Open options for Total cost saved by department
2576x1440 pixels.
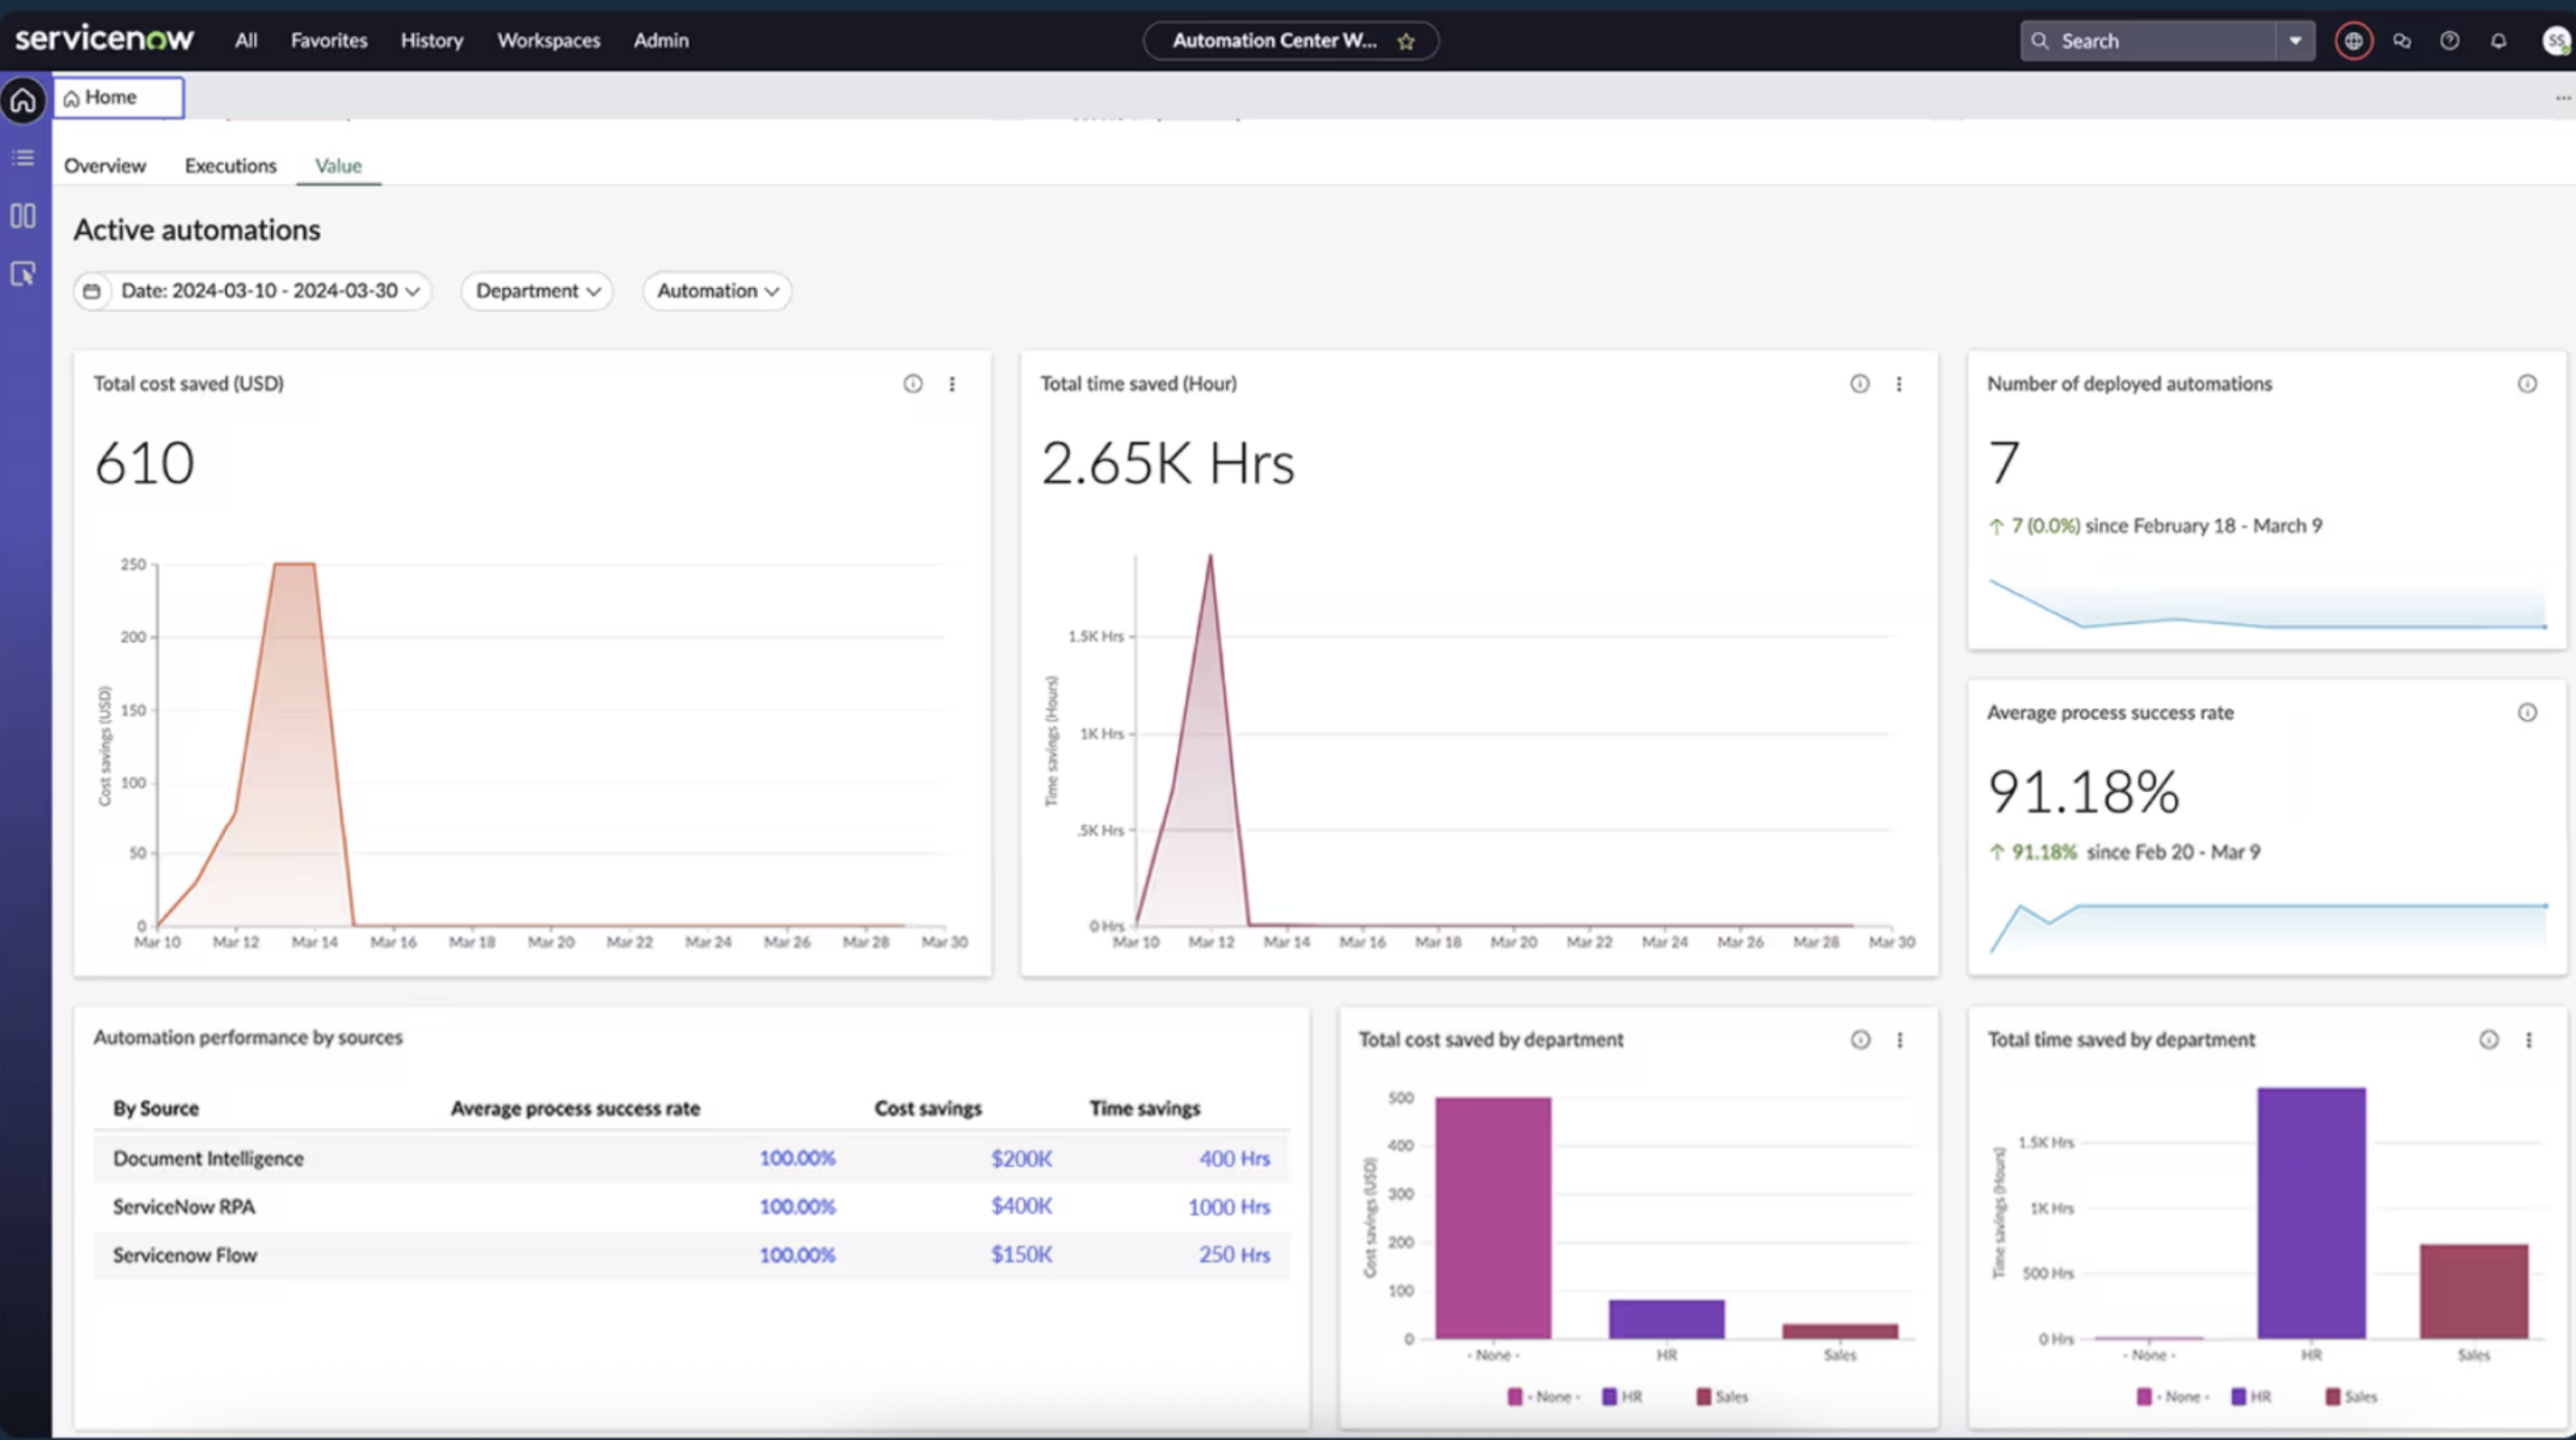point(1900,1040)
